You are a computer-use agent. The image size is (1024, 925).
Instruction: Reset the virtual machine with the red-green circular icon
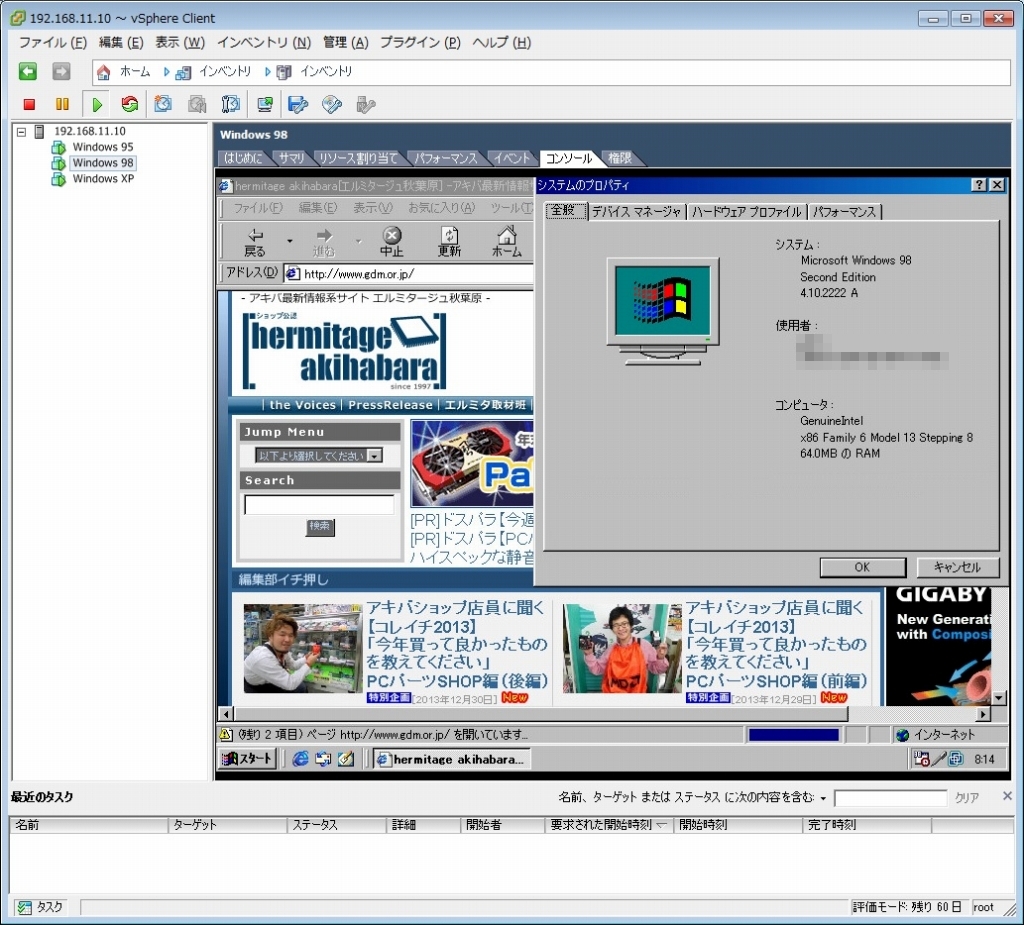click(129, 105)
